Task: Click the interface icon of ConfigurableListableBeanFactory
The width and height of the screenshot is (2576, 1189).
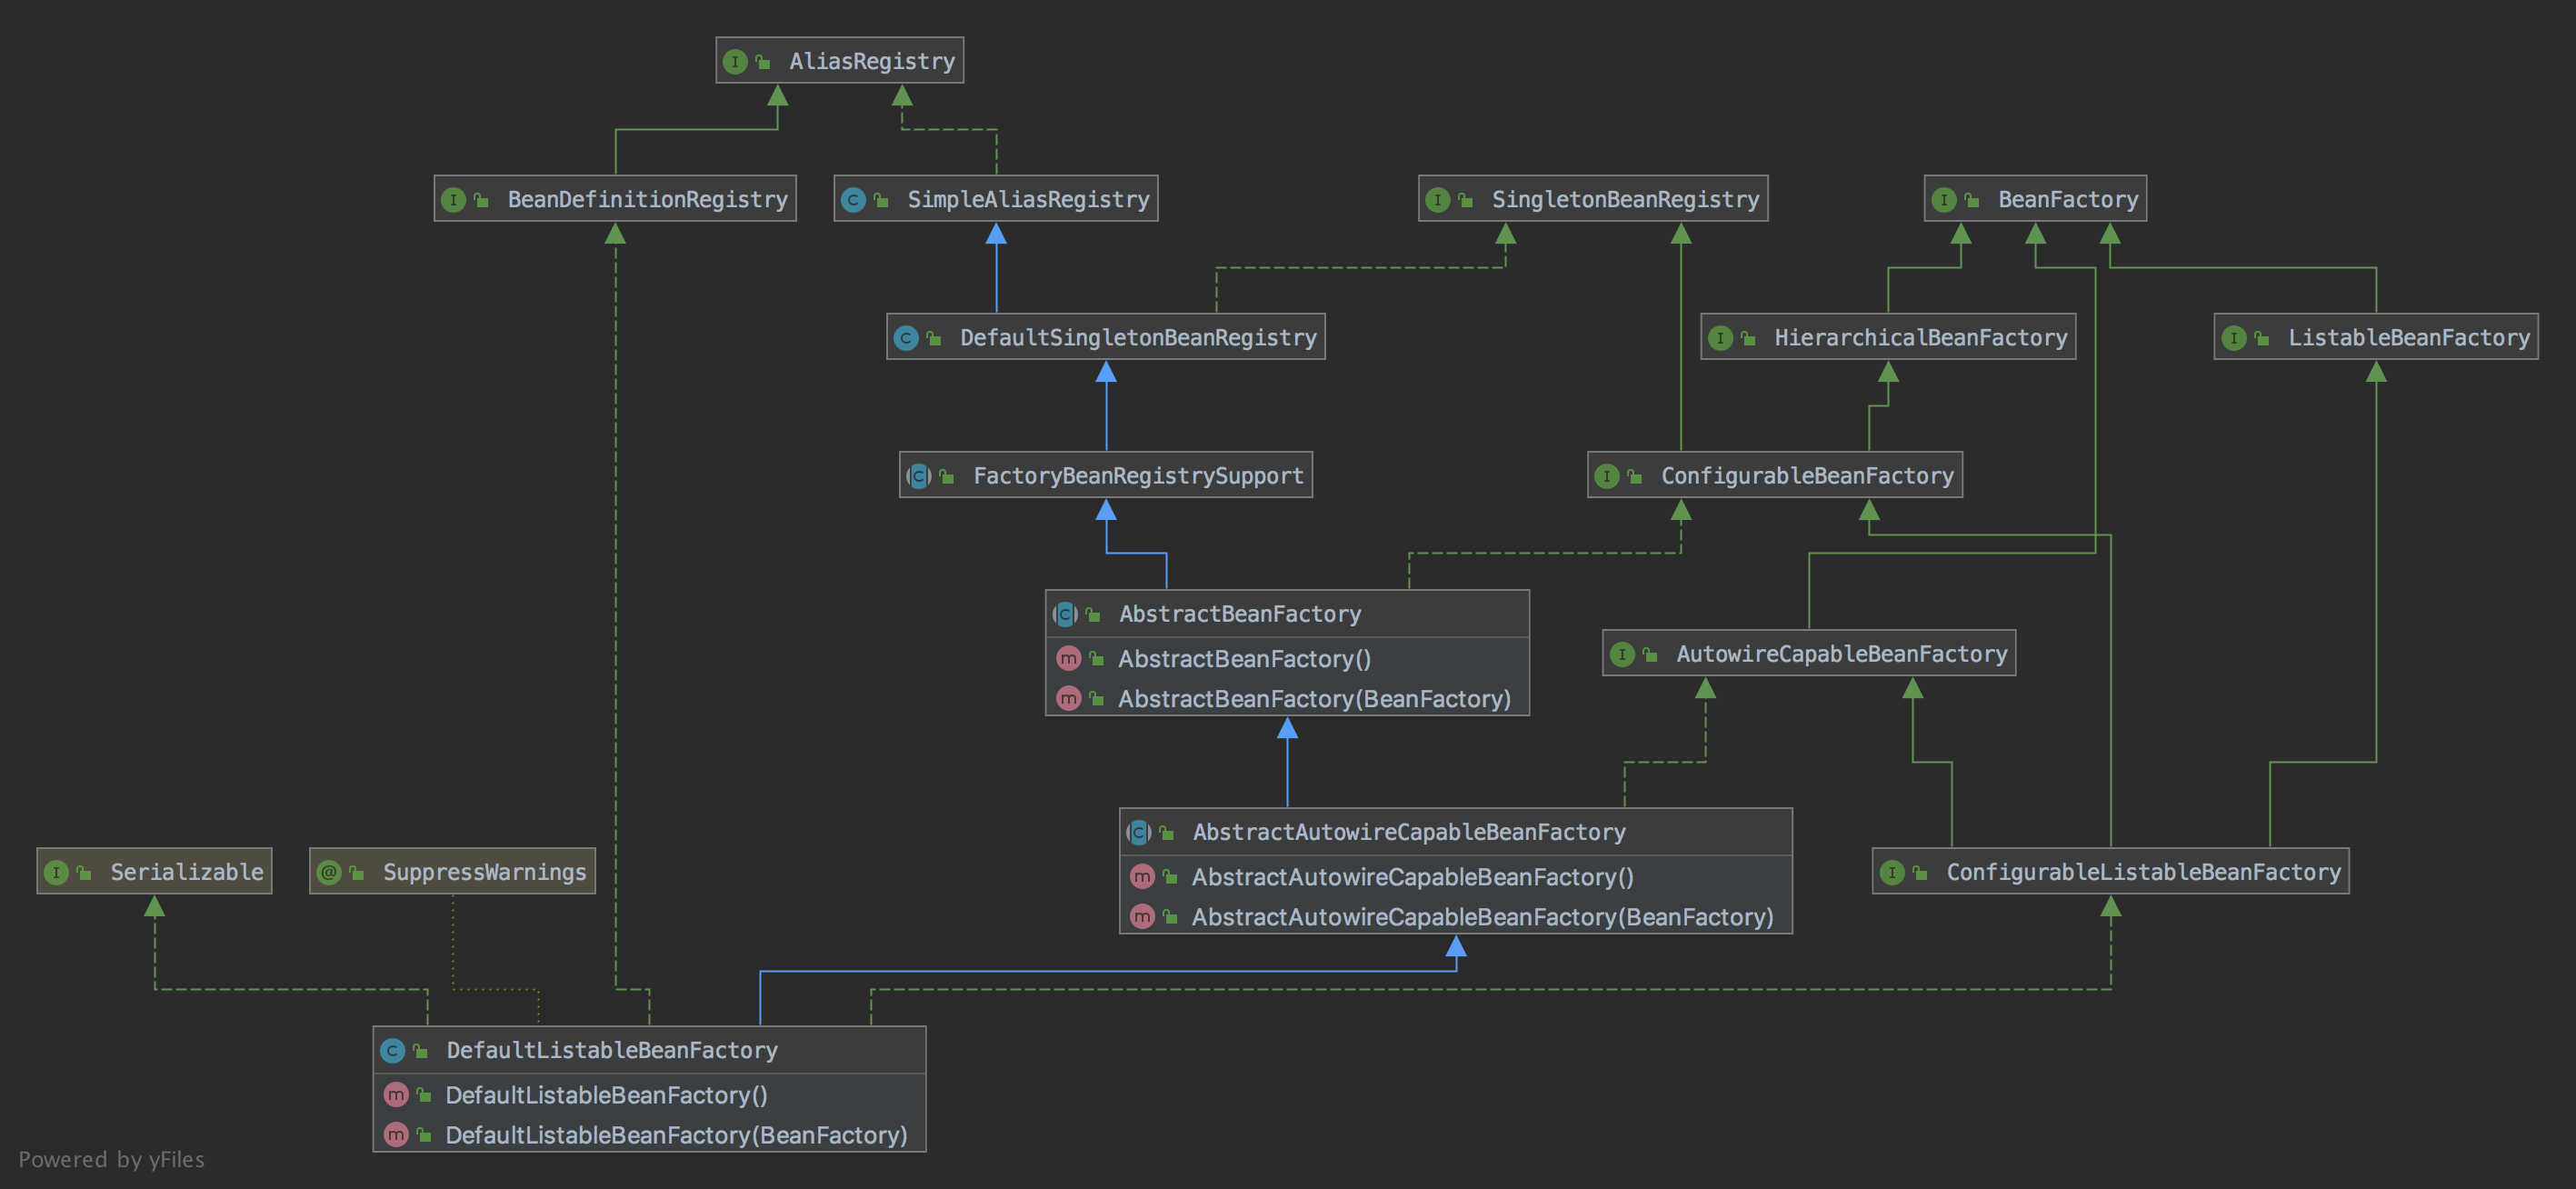Action: click(1892, 872)
